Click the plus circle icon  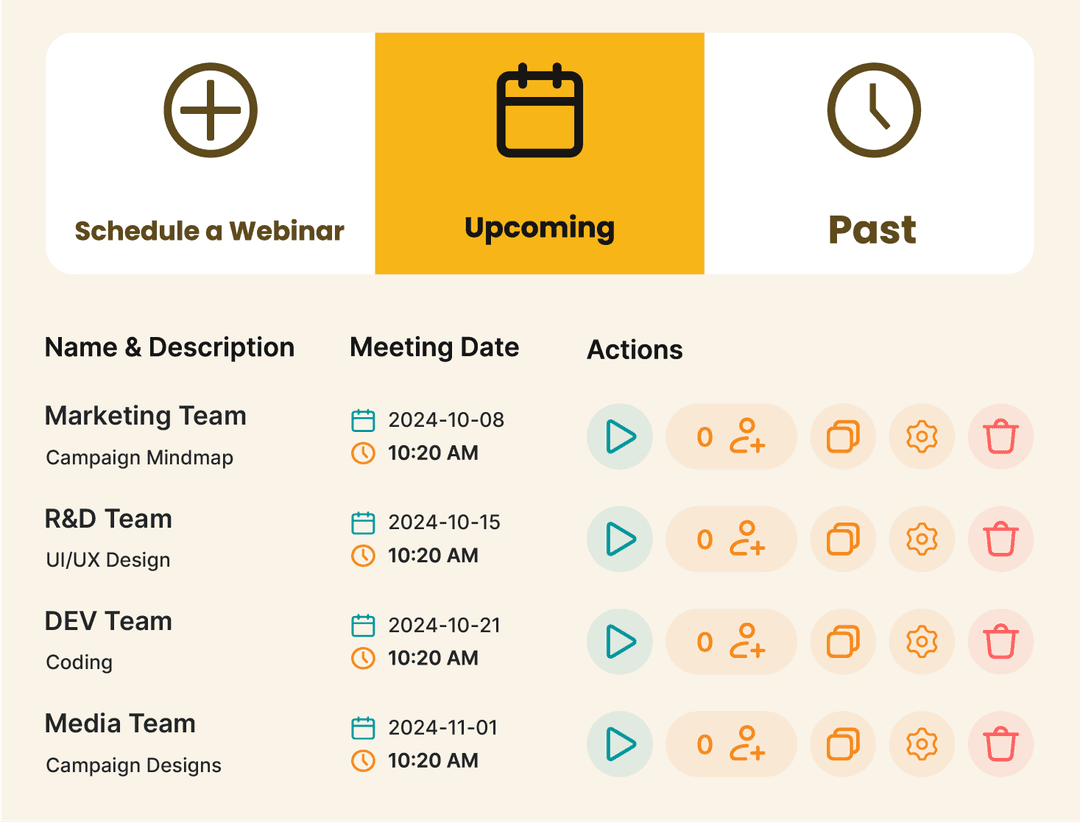pos(210,110)
